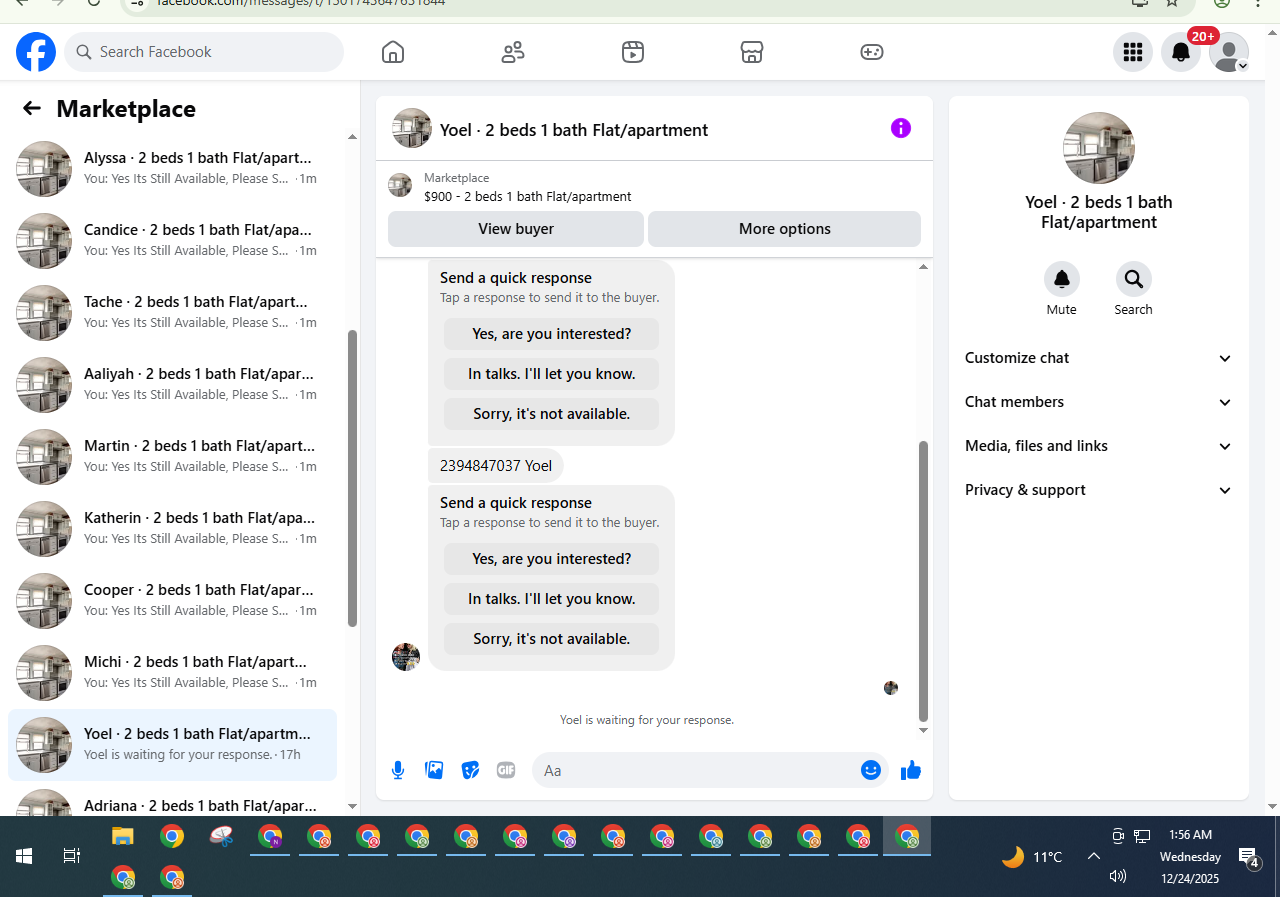Viewport: 1280px width, 897px height.
Task: Click the View buyer button
Action: [x=516, y=229]
